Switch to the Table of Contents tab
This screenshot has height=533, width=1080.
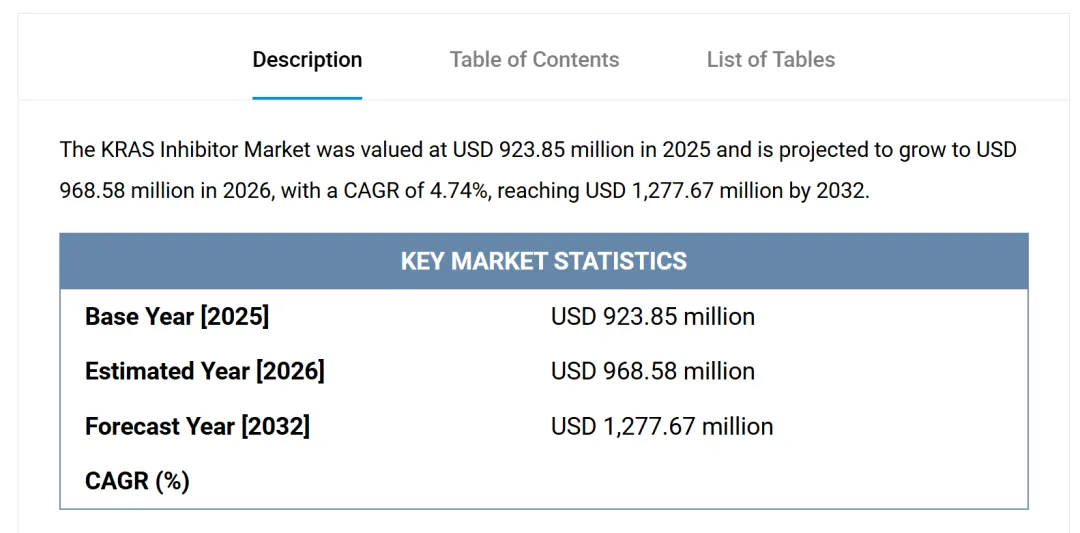pyautogui.click(x=534, y=60)
